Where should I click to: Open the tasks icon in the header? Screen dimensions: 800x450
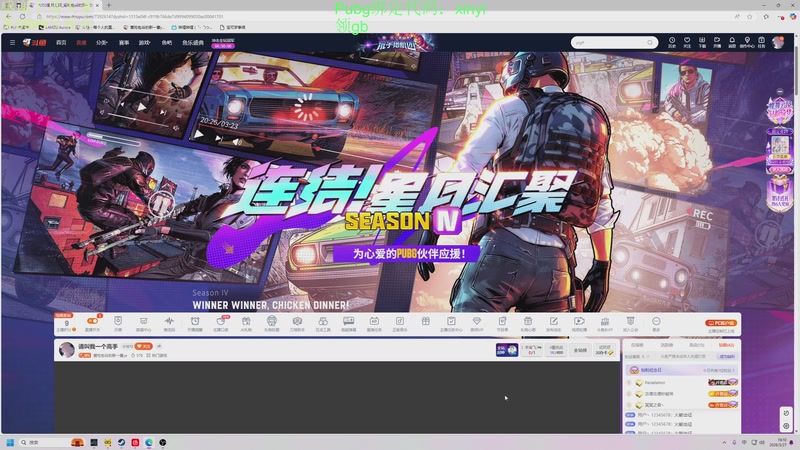click(x=761, y=42)
